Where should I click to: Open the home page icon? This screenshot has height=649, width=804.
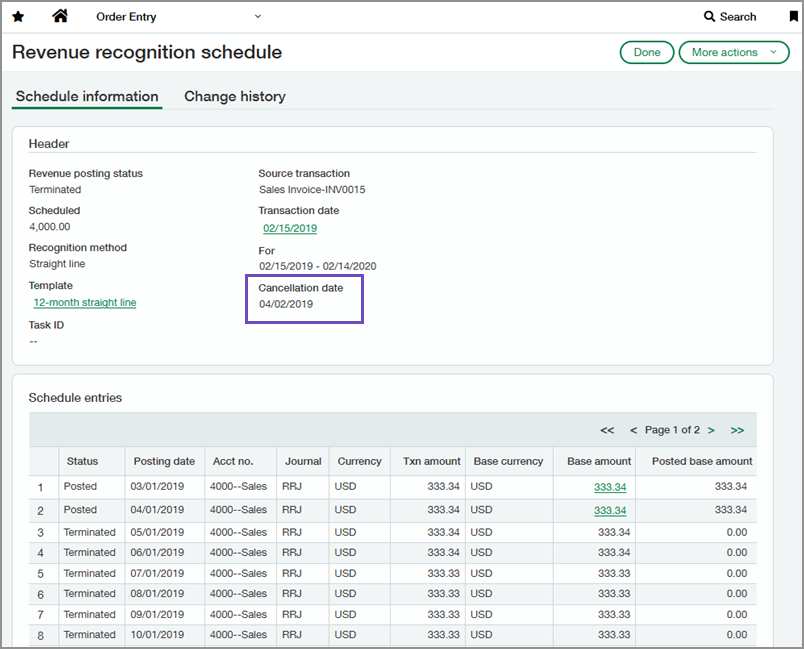click(x=60, y=16)
